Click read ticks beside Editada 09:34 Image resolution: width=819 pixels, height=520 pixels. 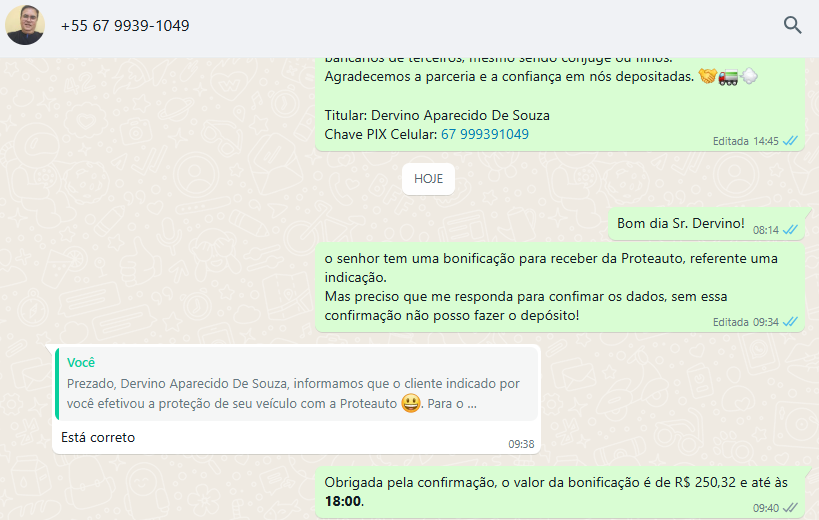(x=790, y=322)
